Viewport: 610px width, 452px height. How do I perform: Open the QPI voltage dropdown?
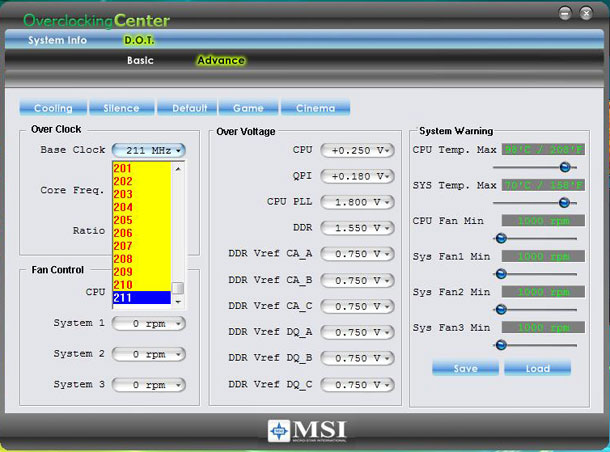[358, 176]
